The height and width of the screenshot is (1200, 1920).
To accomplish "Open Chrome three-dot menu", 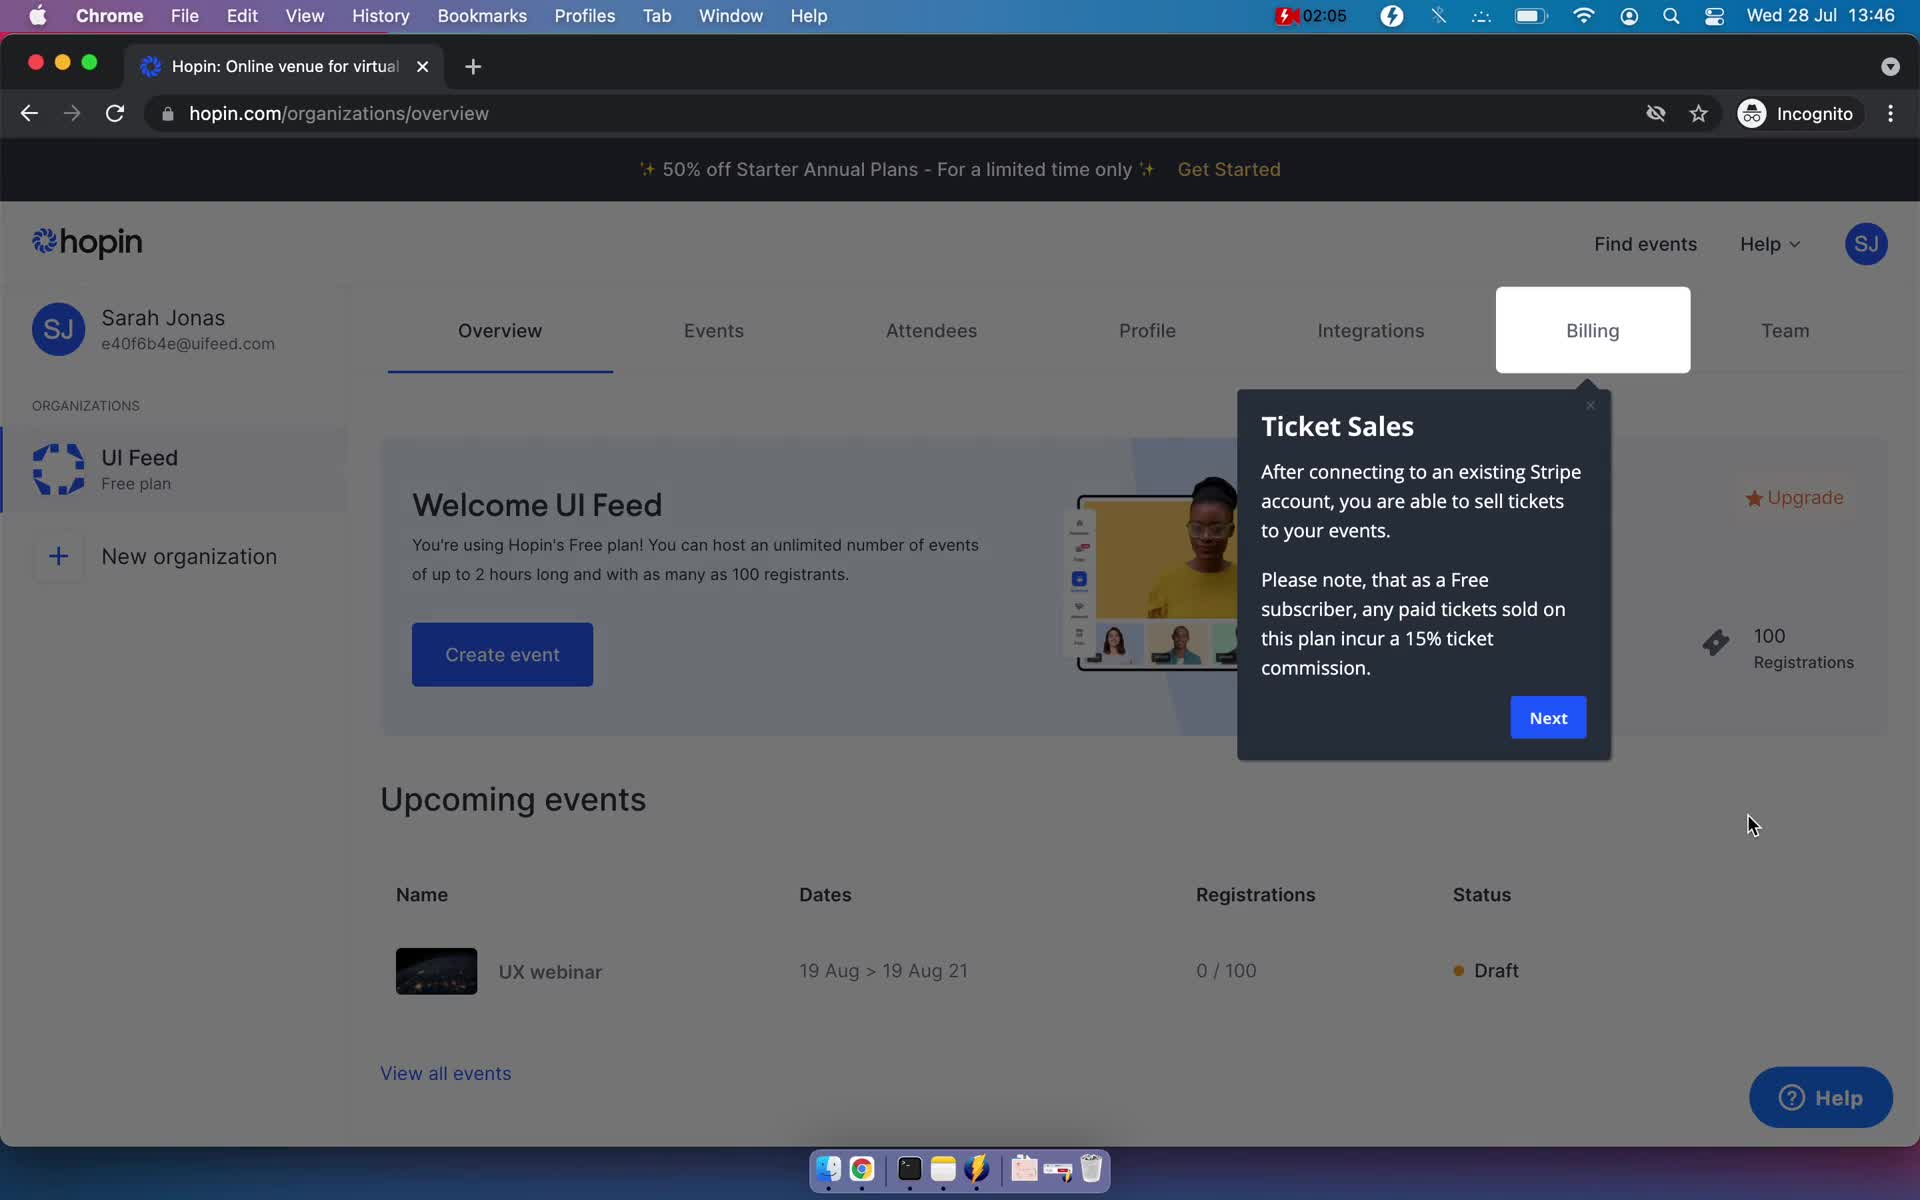I will pos(1890,114).
